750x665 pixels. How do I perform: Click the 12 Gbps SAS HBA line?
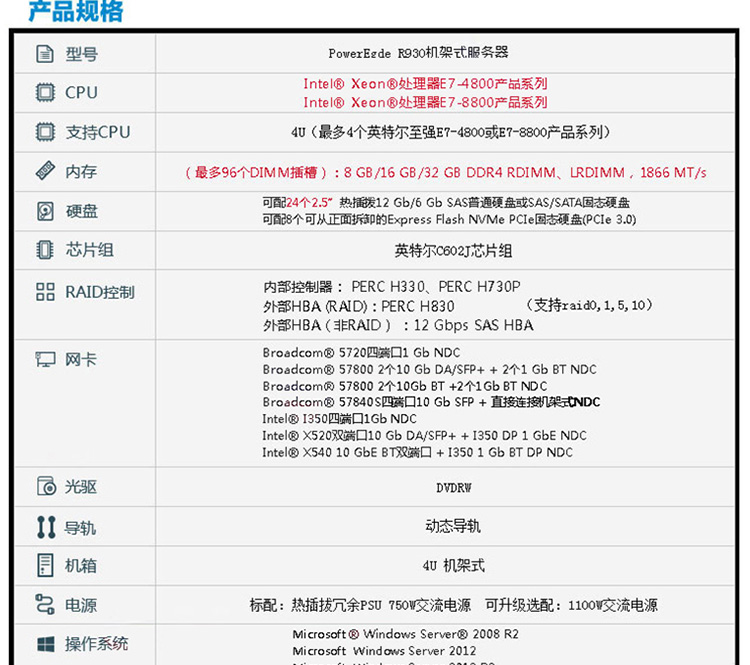tap(398, 325)
